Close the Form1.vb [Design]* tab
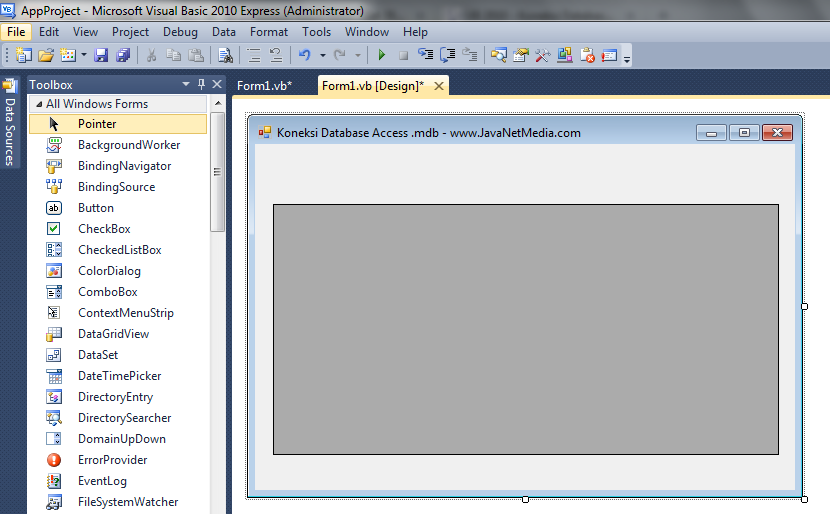 [439, 86]
